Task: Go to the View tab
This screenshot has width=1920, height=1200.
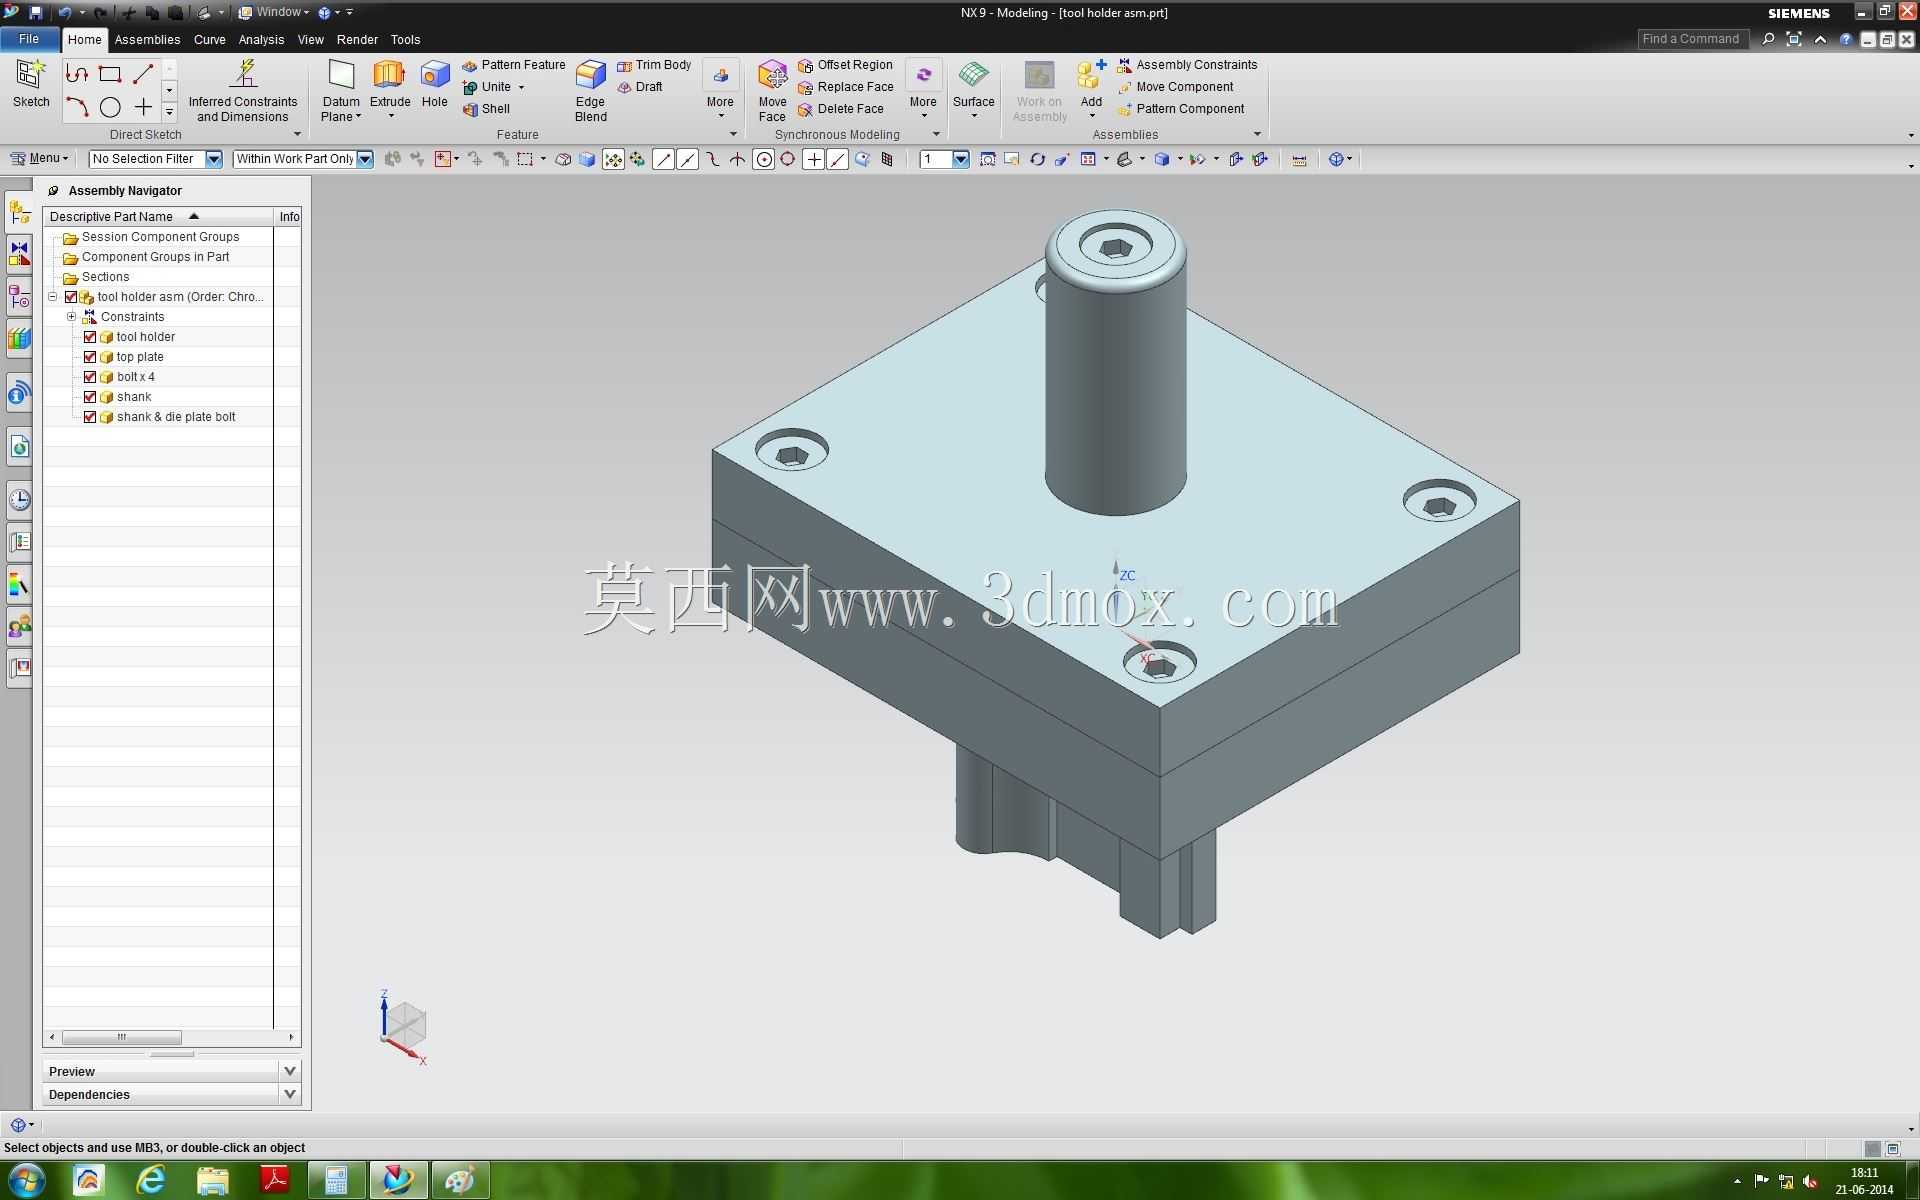Action: 310,40
